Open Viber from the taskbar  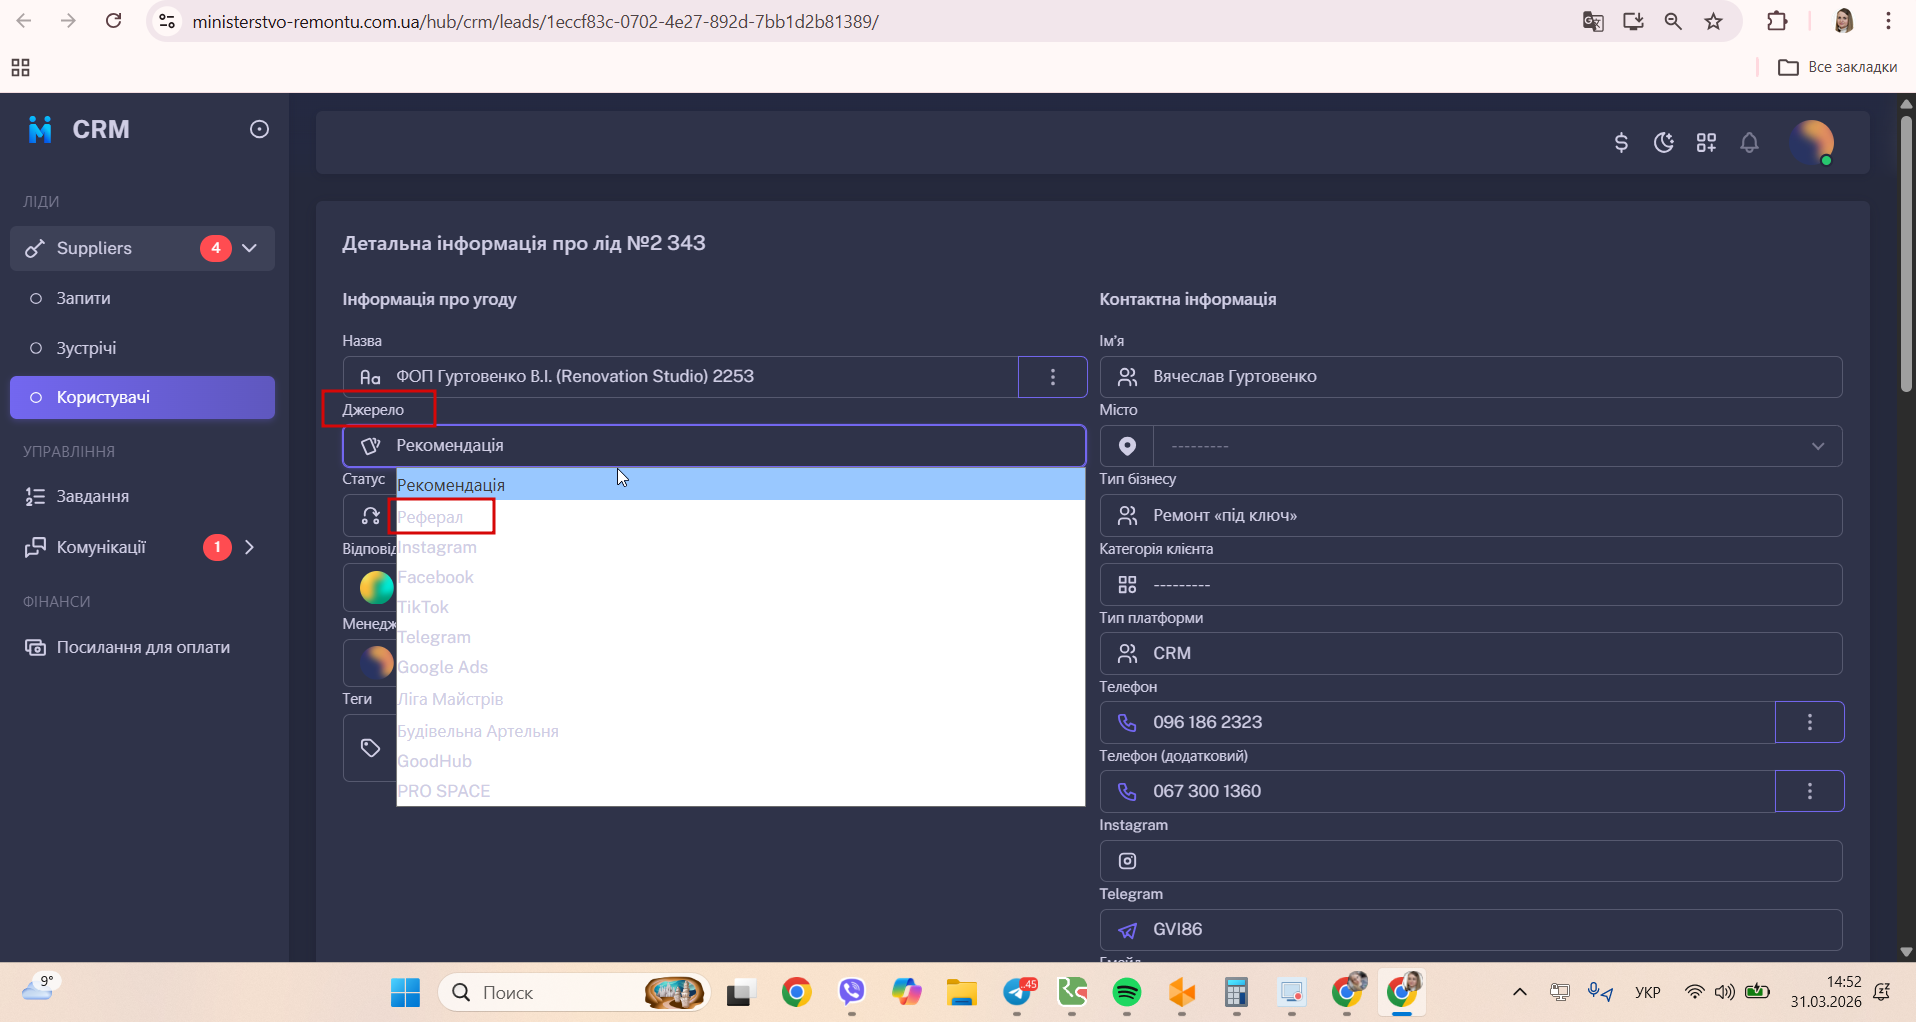pyautogui.click(x=851, y=993)
